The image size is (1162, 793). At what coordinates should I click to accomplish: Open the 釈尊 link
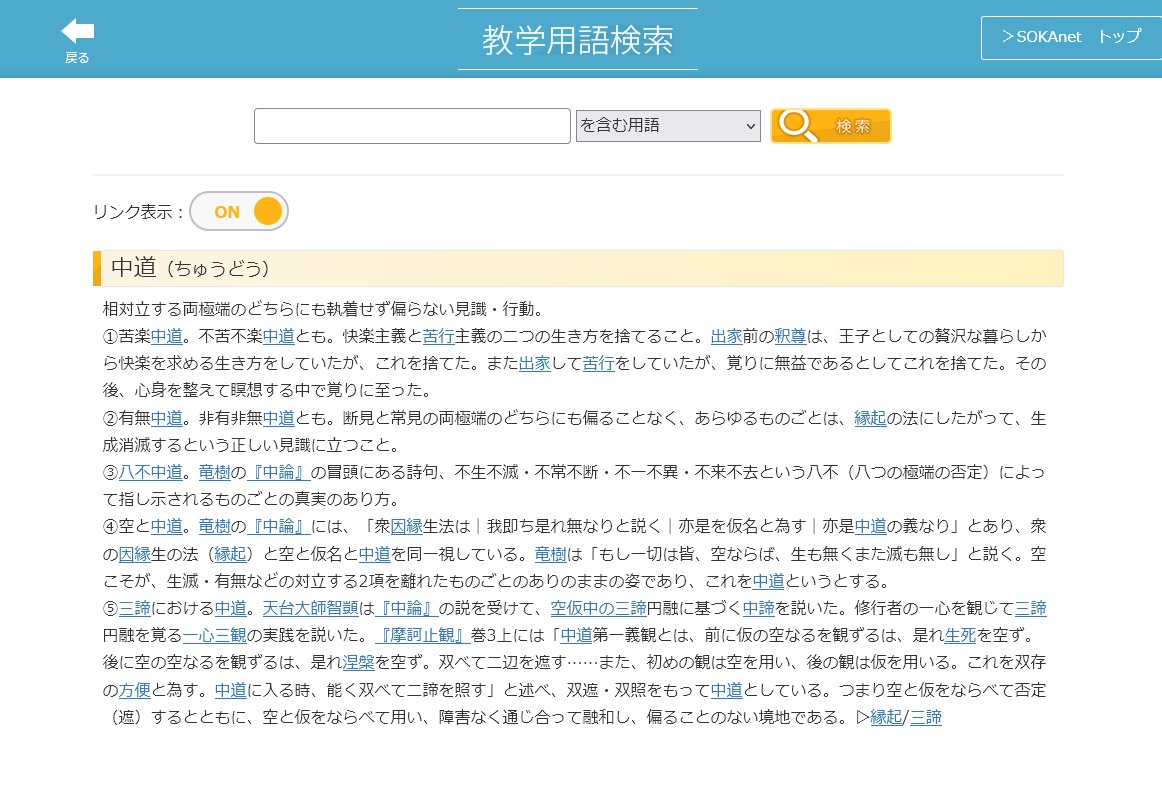point(790,336)
